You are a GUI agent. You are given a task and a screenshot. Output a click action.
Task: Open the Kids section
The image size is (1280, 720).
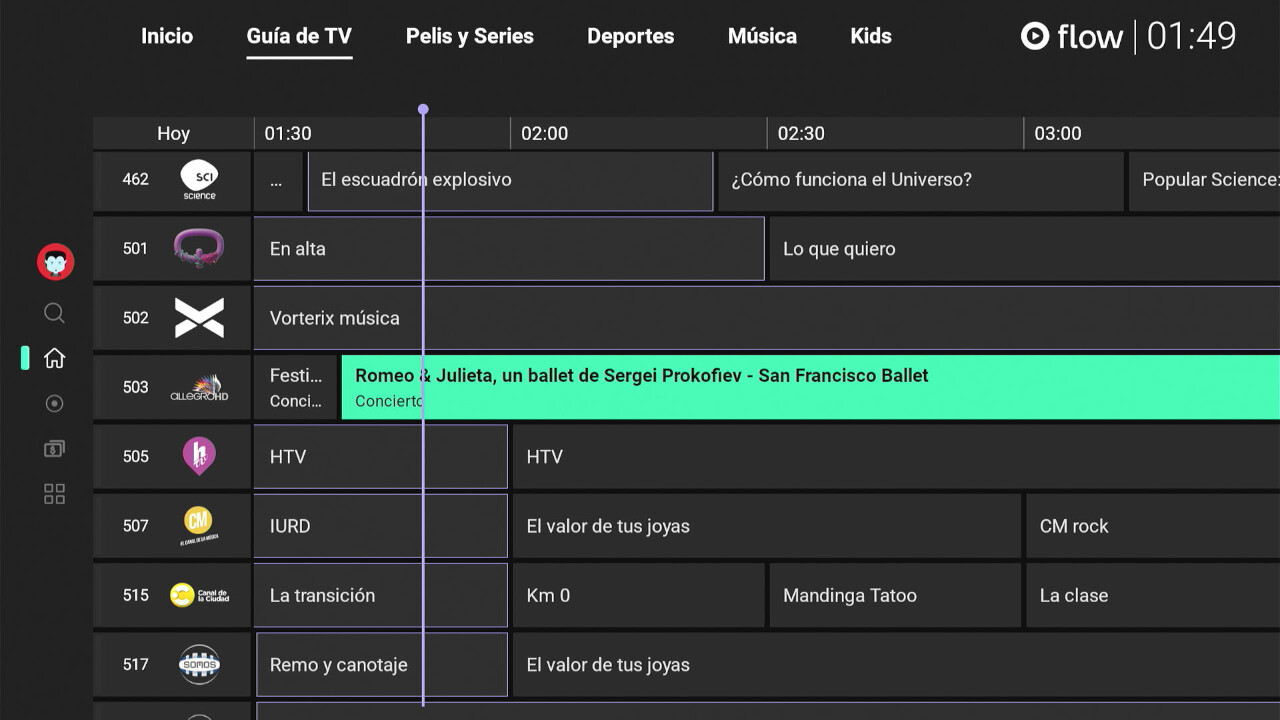(871, 36)
